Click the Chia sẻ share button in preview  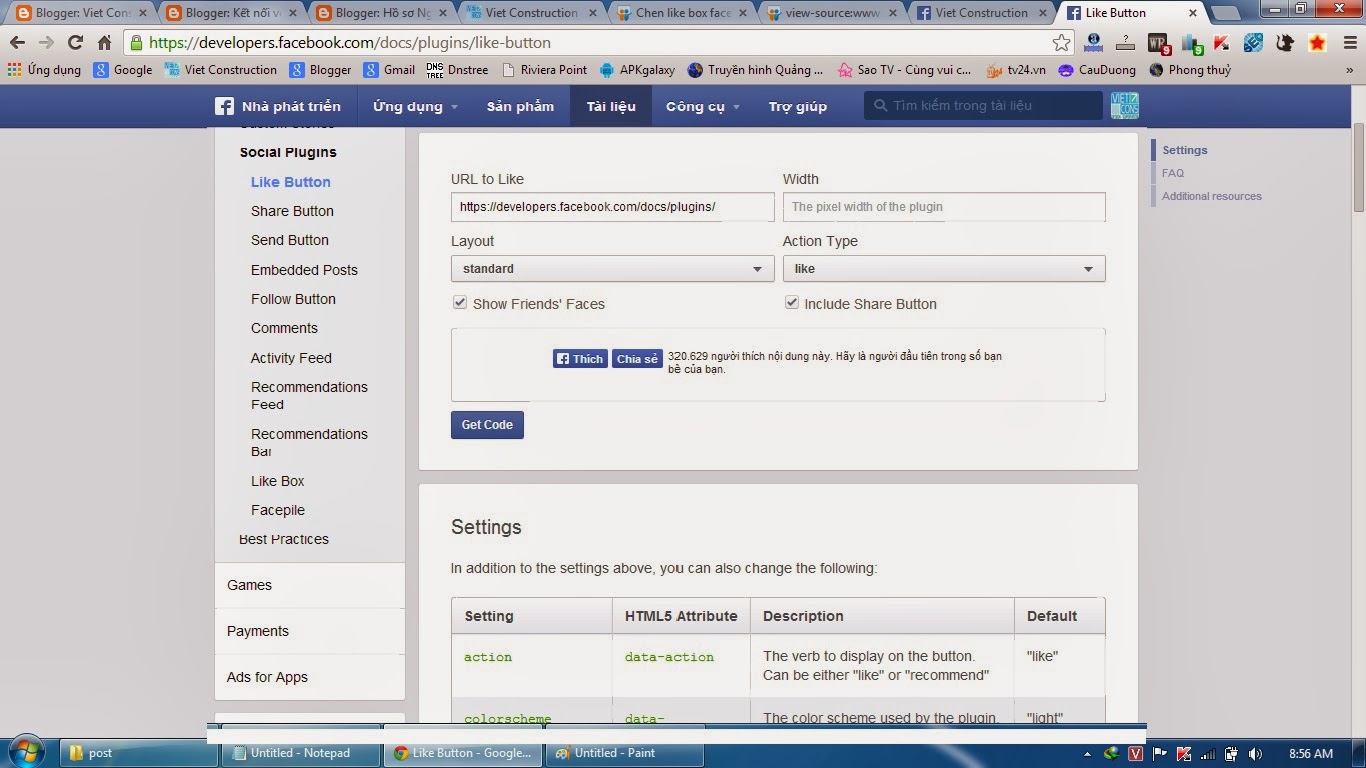[x=637, y=359]
